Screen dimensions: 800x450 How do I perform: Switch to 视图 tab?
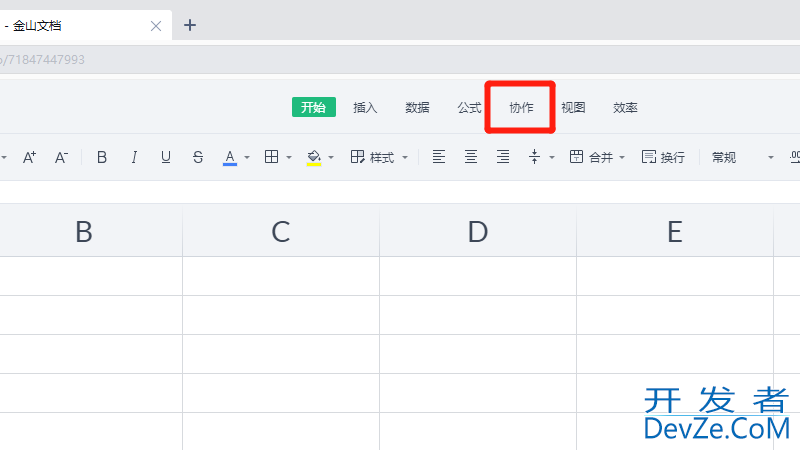click(573, 108)
